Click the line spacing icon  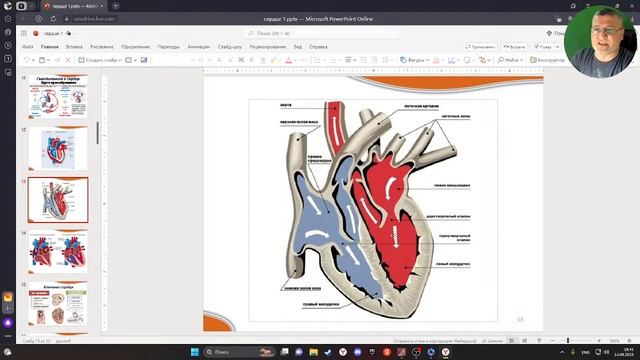click(x=385, y=60)
